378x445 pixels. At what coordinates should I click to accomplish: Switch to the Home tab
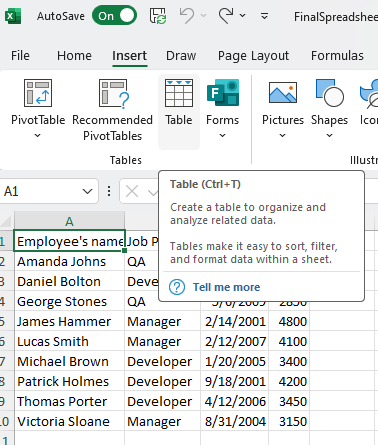tap(74, 55)
